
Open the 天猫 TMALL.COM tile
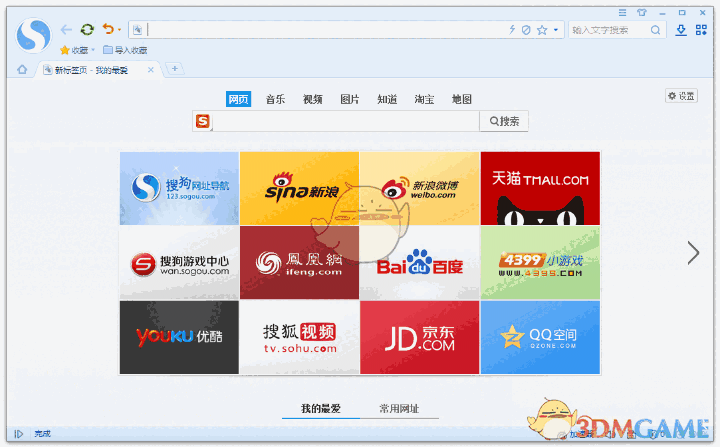(540, 188)
